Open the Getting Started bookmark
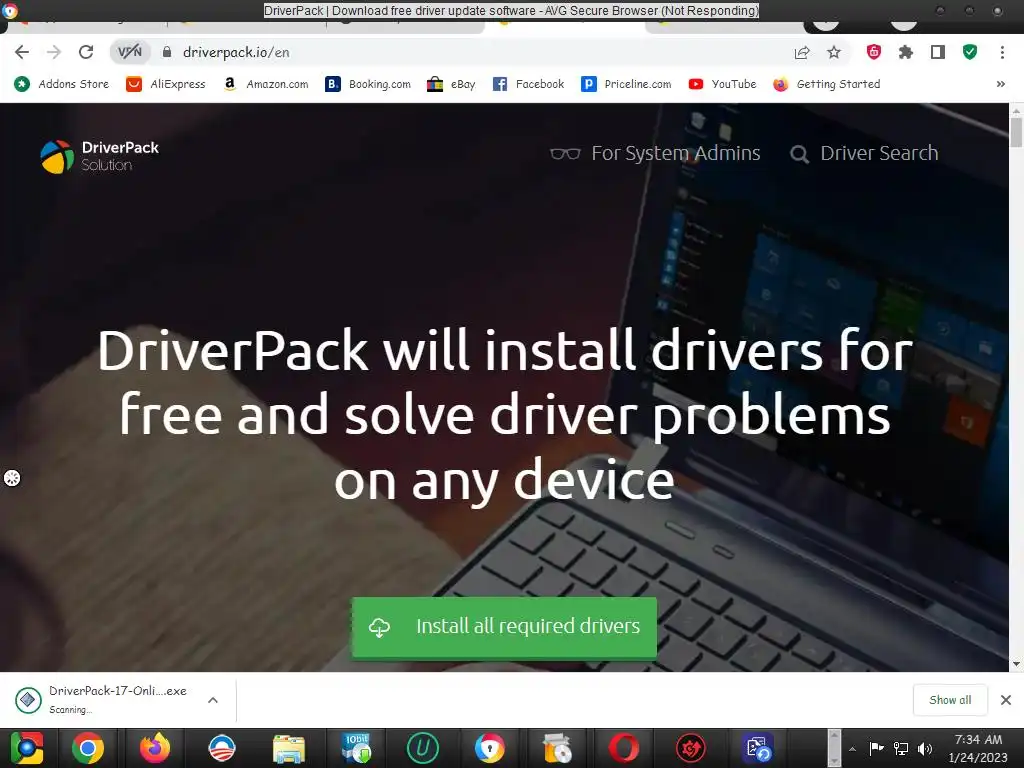Image resolution: width=1024 pixels, height=768 pixels. click(x=827, y=84)
